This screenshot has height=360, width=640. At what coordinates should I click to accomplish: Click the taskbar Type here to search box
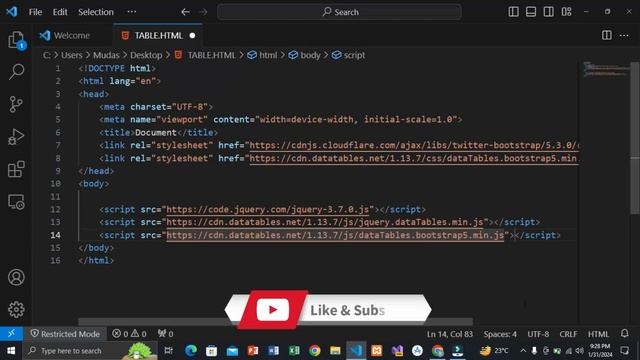tap(90, 351)
